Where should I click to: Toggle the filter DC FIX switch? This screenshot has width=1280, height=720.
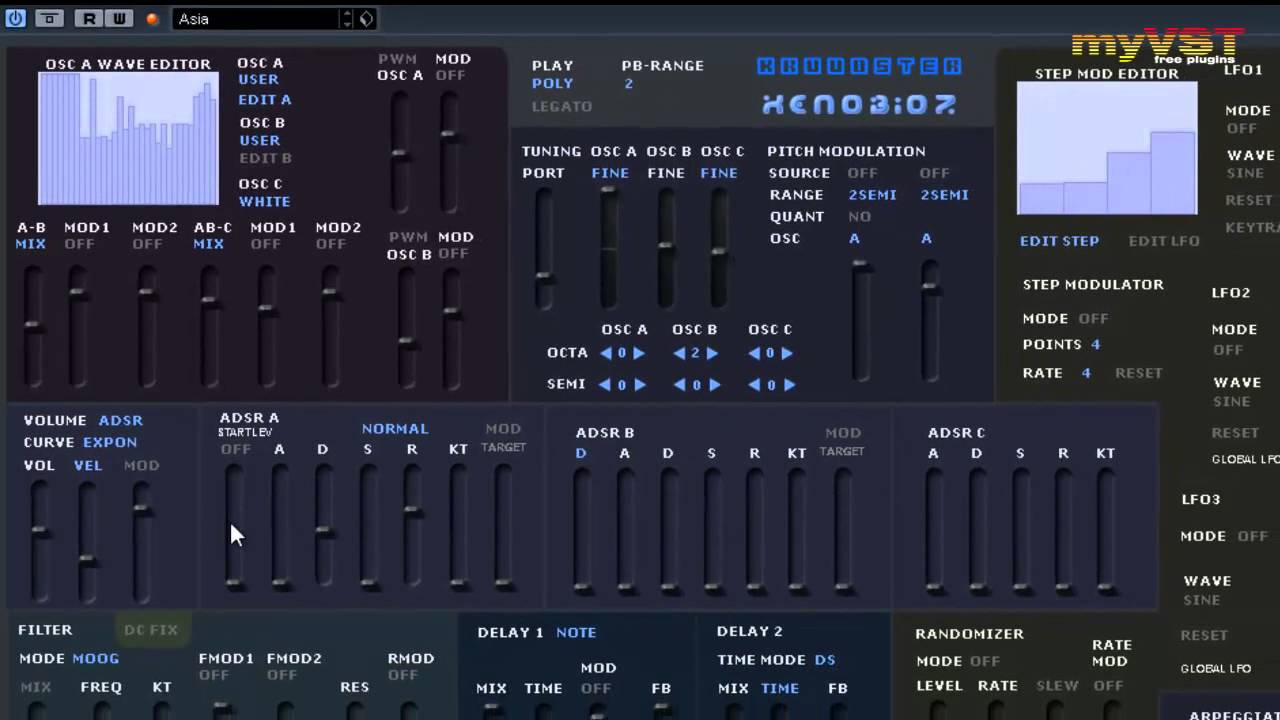tap(151, 630)
